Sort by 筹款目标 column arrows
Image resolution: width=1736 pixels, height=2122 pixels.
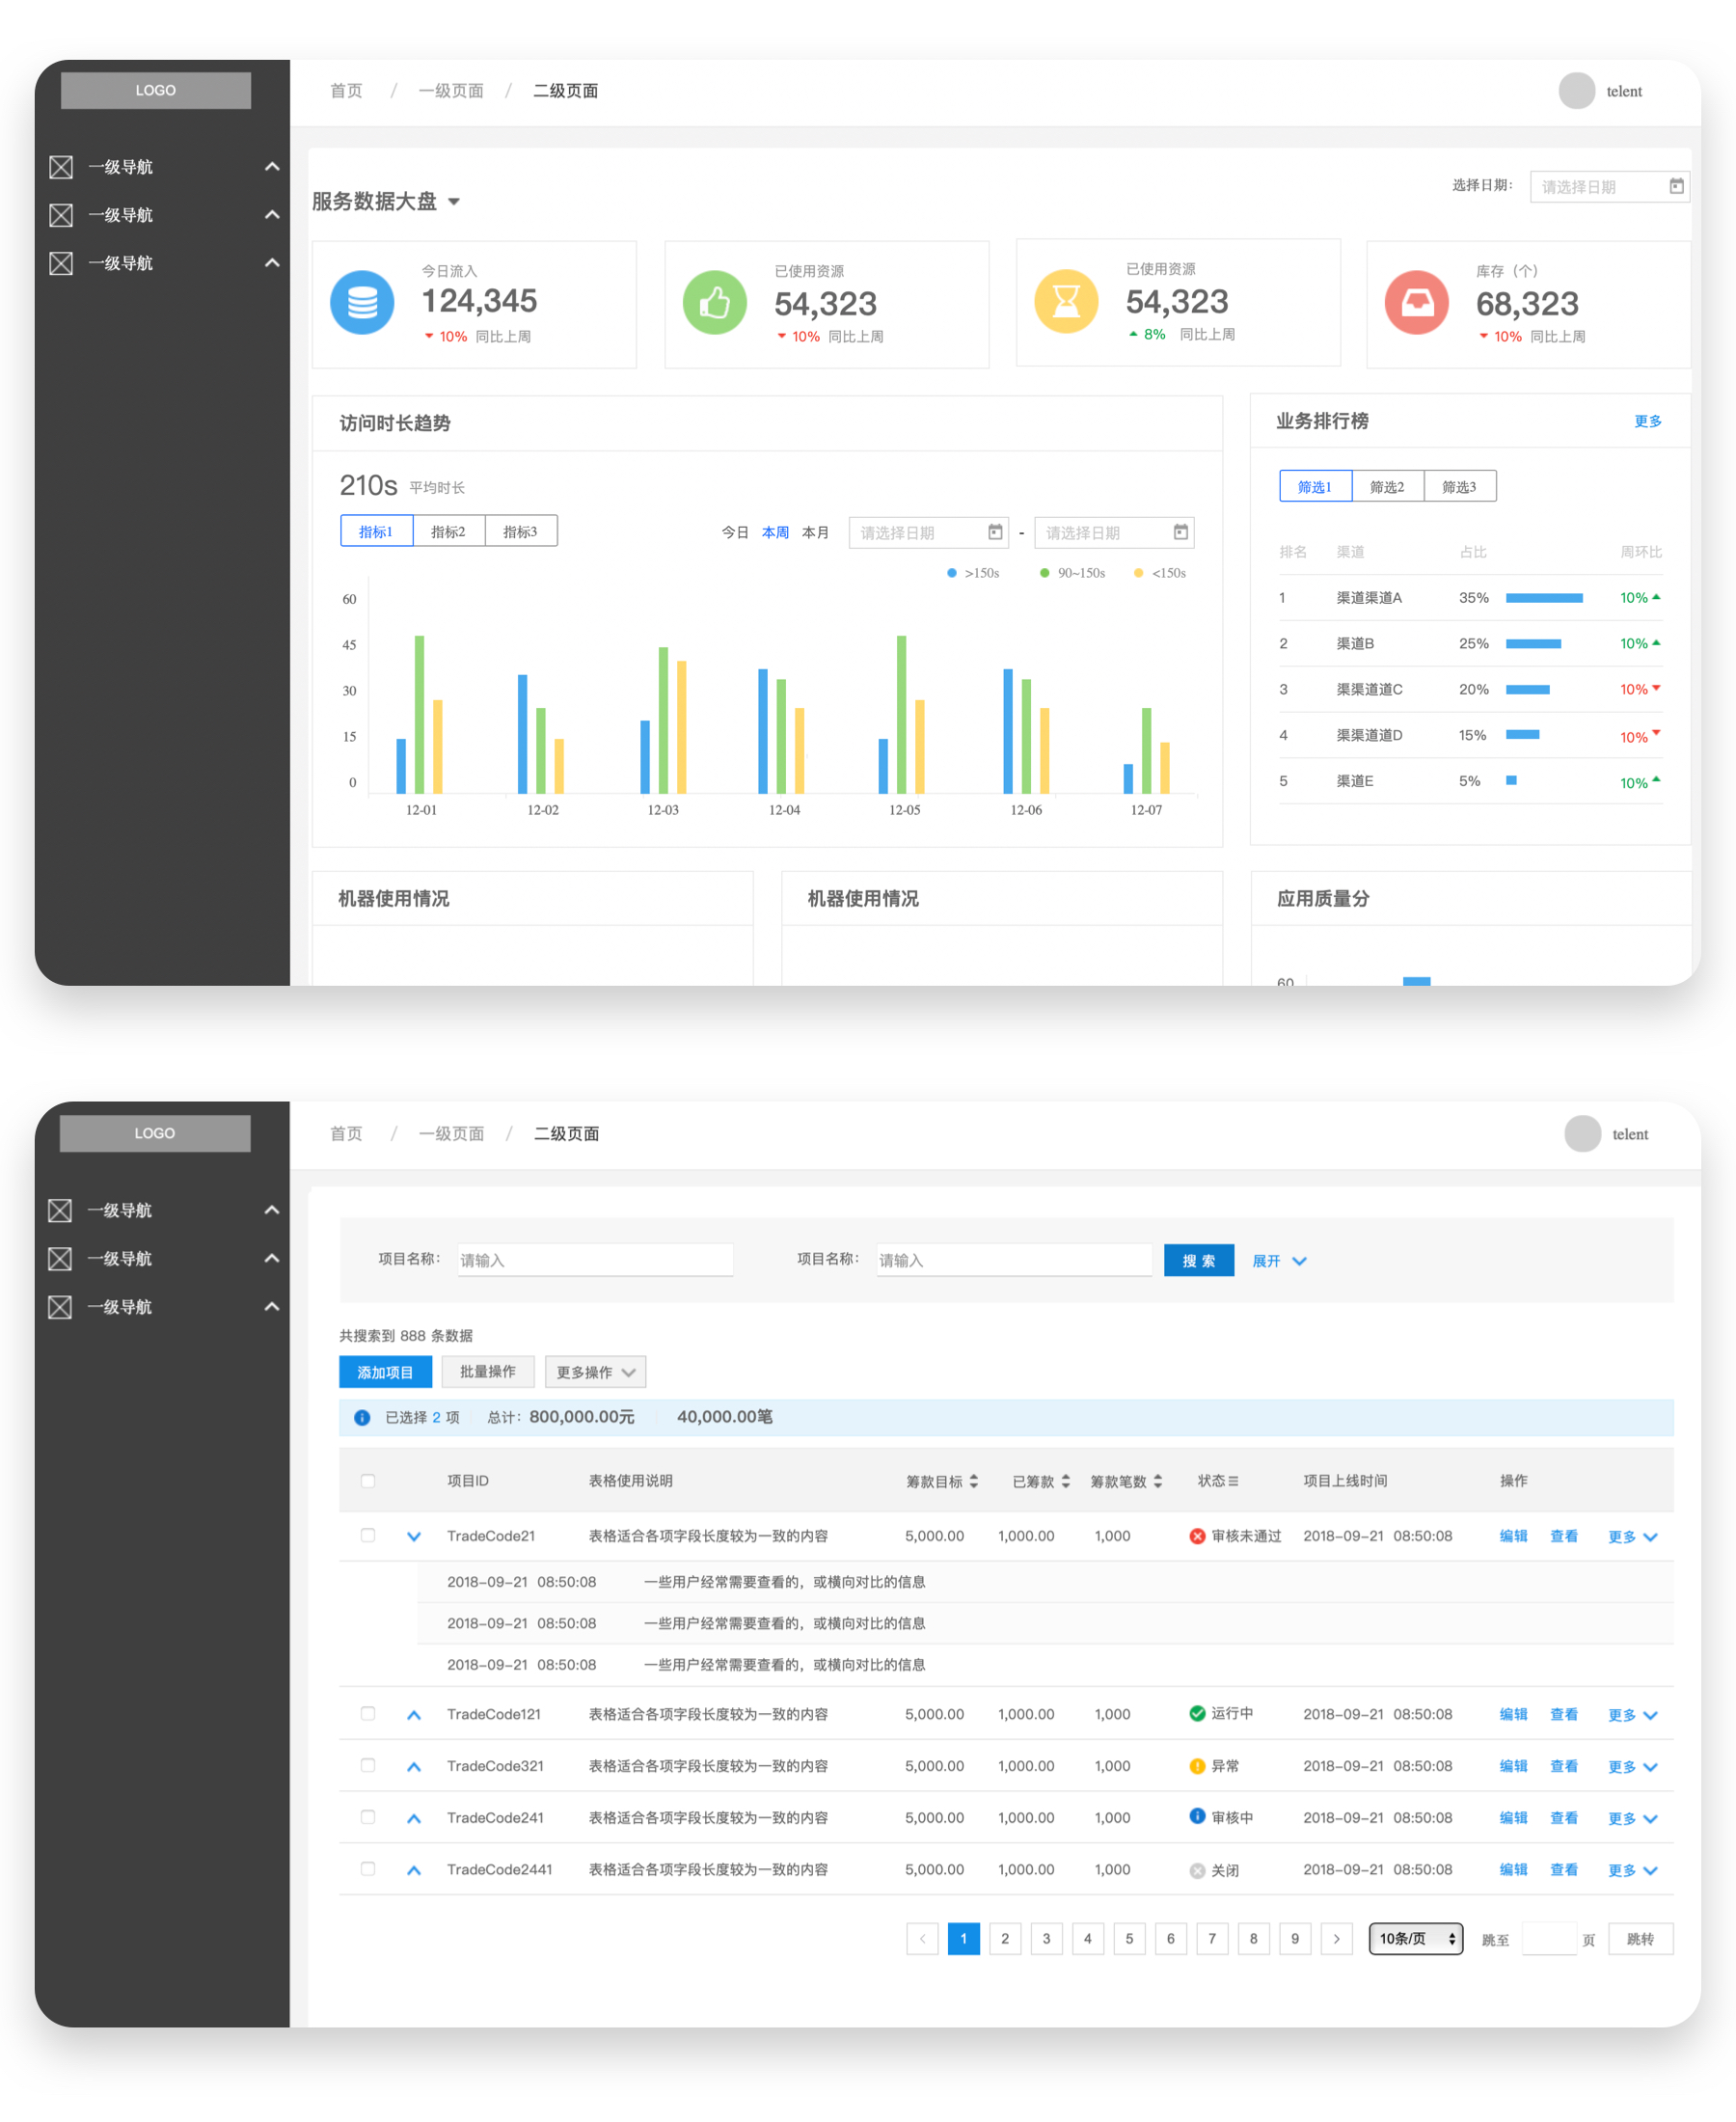[974, 1481]
